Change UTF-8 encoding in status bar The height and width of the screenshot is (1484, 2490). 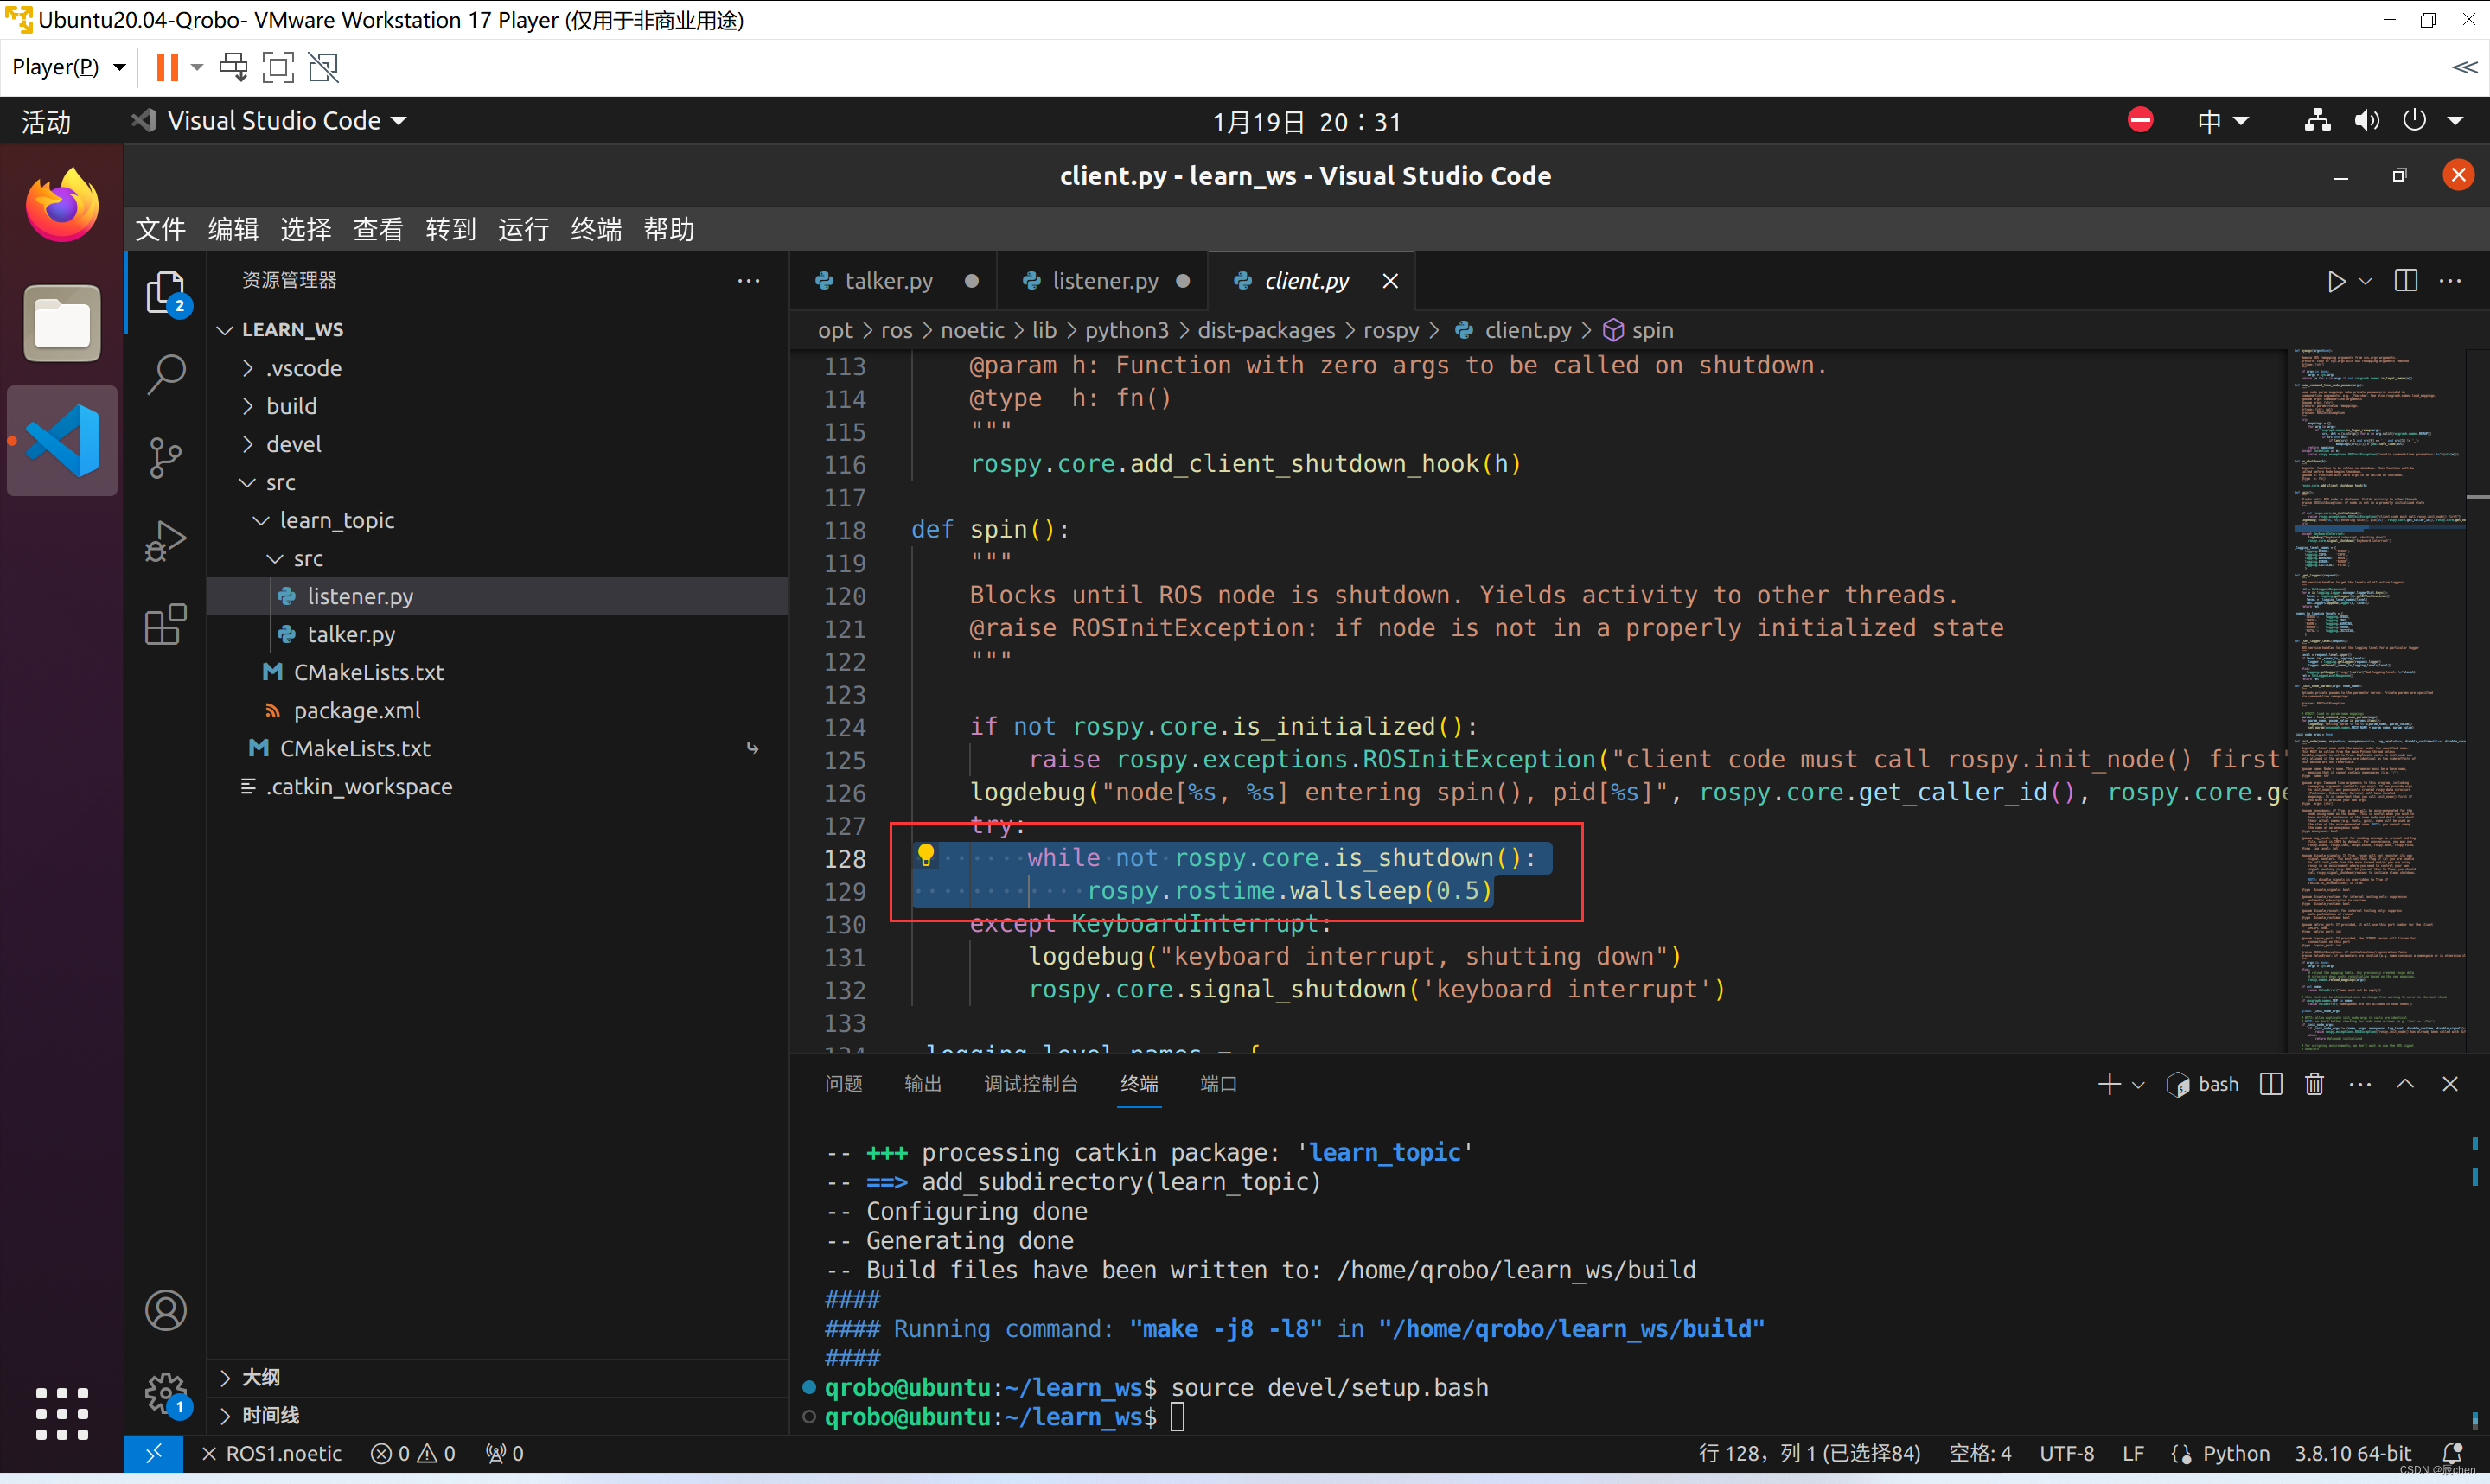(x=2066, y=1453)
